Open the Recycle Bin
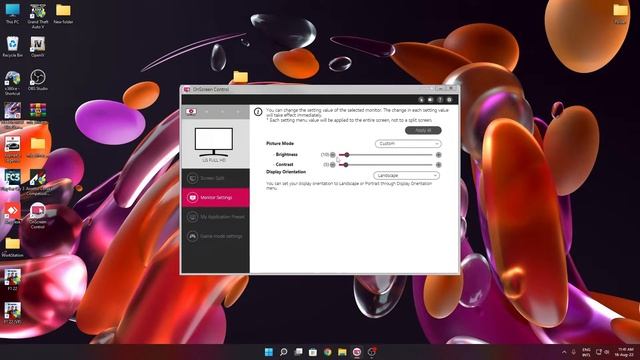The image size is (640, 360). [12, 47]
